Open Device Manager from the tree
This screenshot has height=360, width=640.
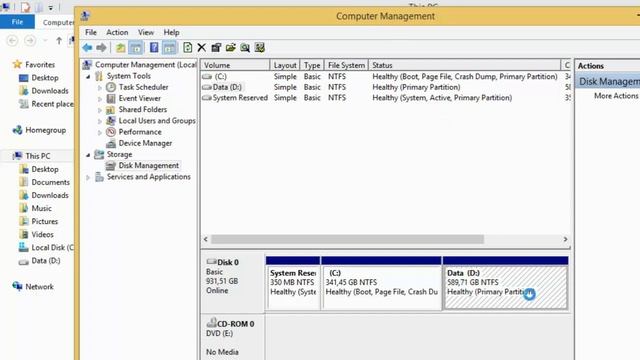pyautogui.click(x=145, y=143)
